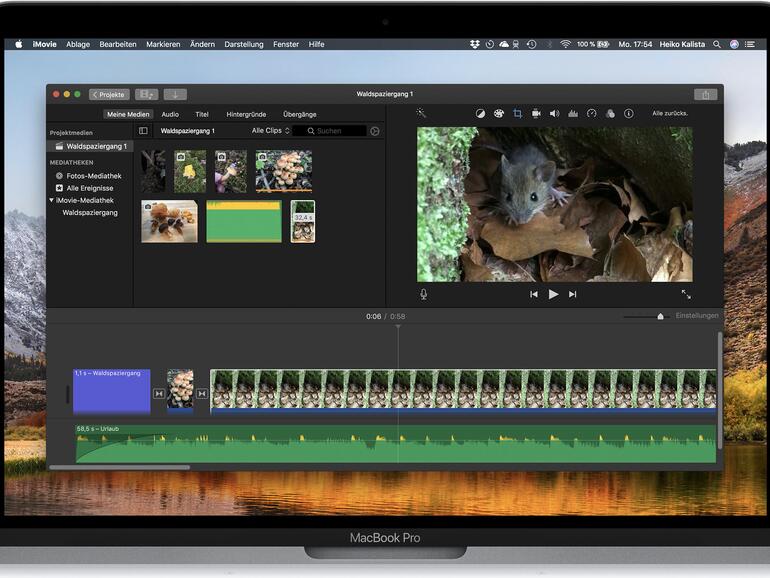
Task: Collapse the iMovie-Mediathek disclosure triangle
Action: point(52,200)
